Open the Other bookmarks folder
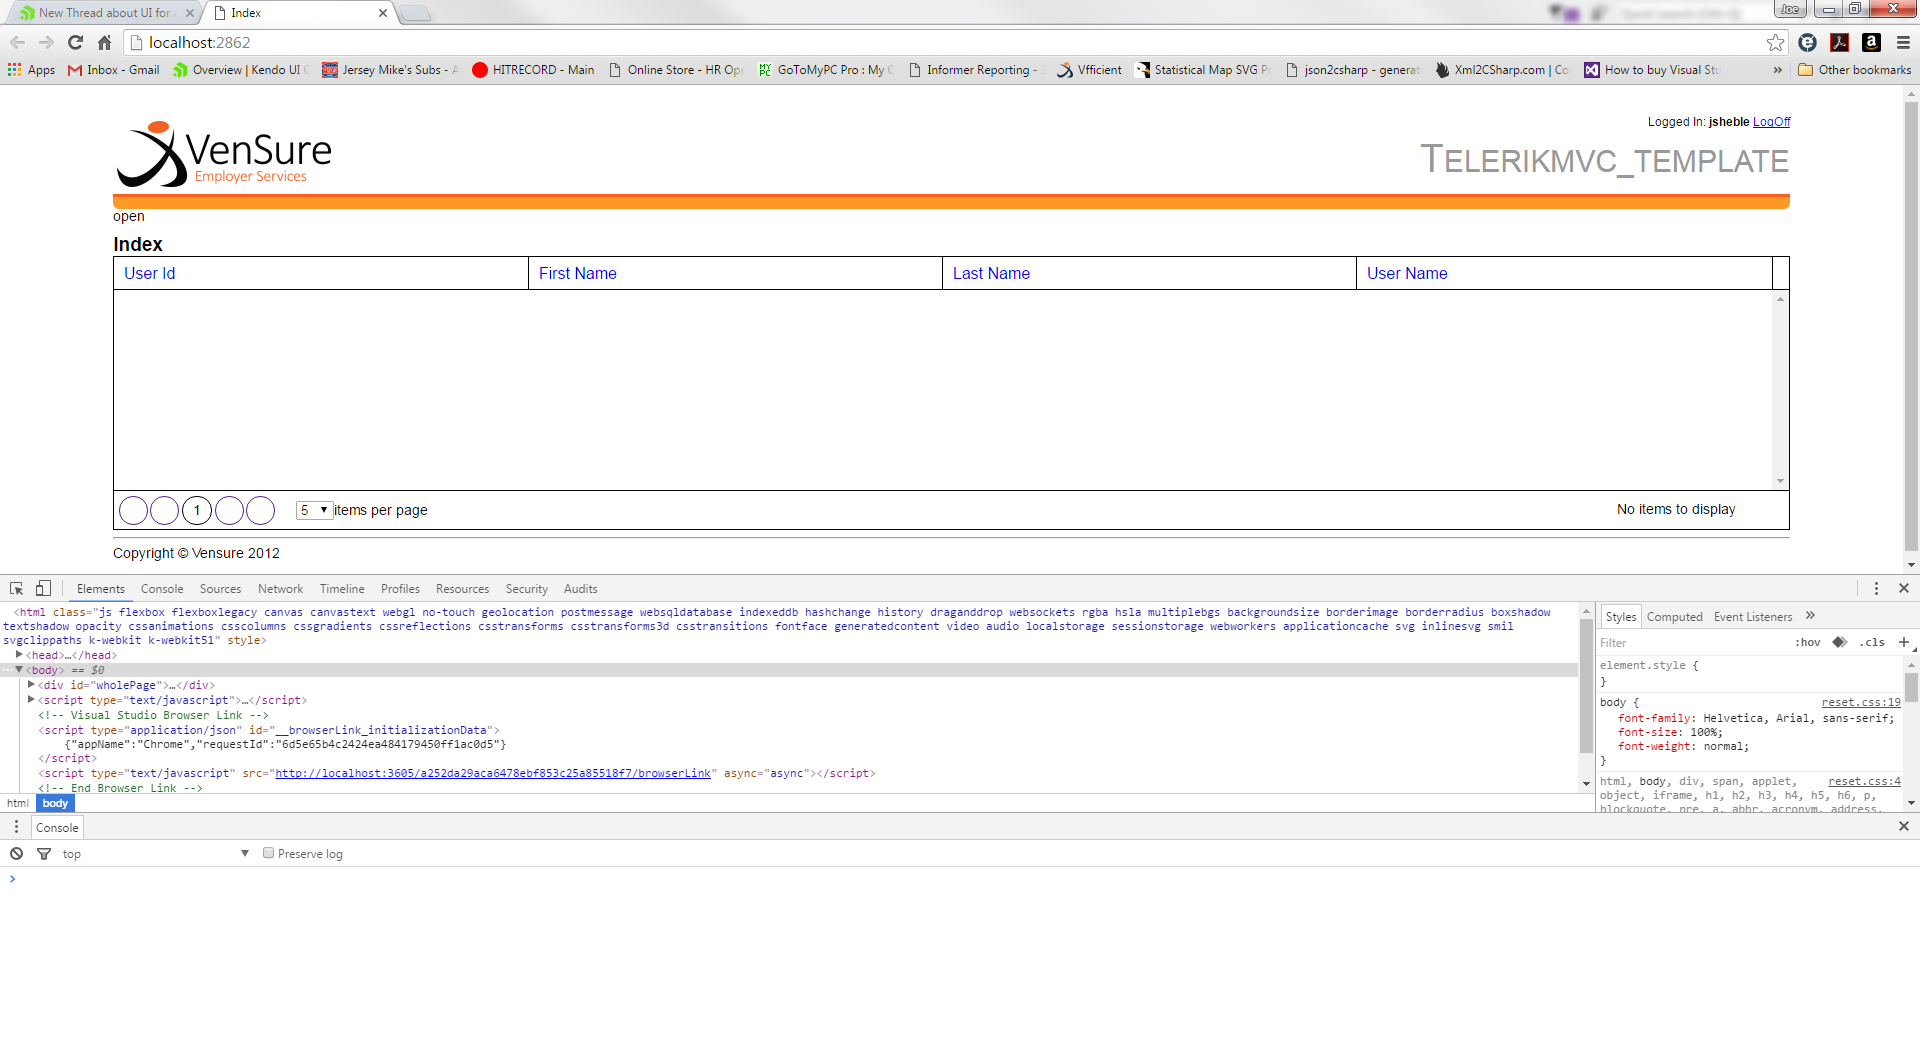The image size is (1920, 1040). point(1855,70)
